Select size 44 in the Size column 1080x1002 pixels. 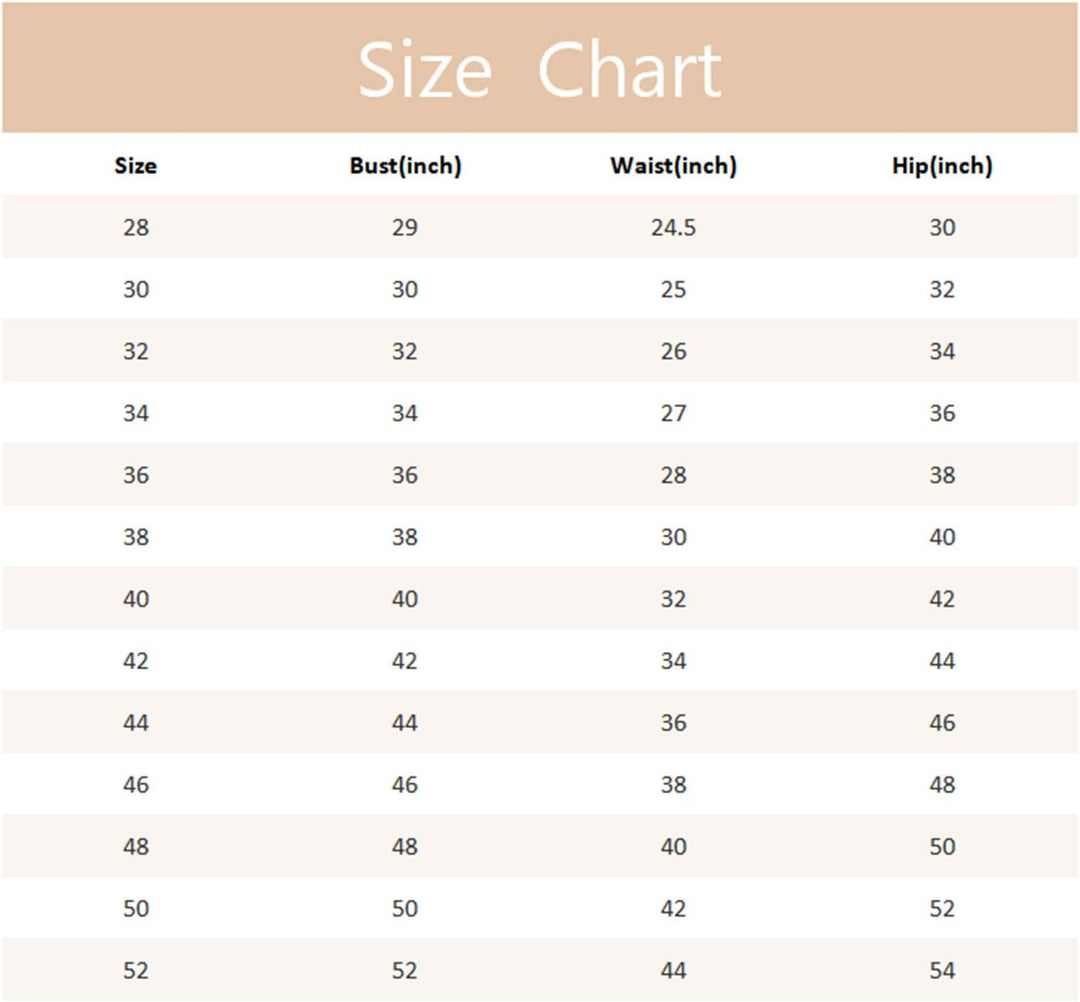coord(136,724)
